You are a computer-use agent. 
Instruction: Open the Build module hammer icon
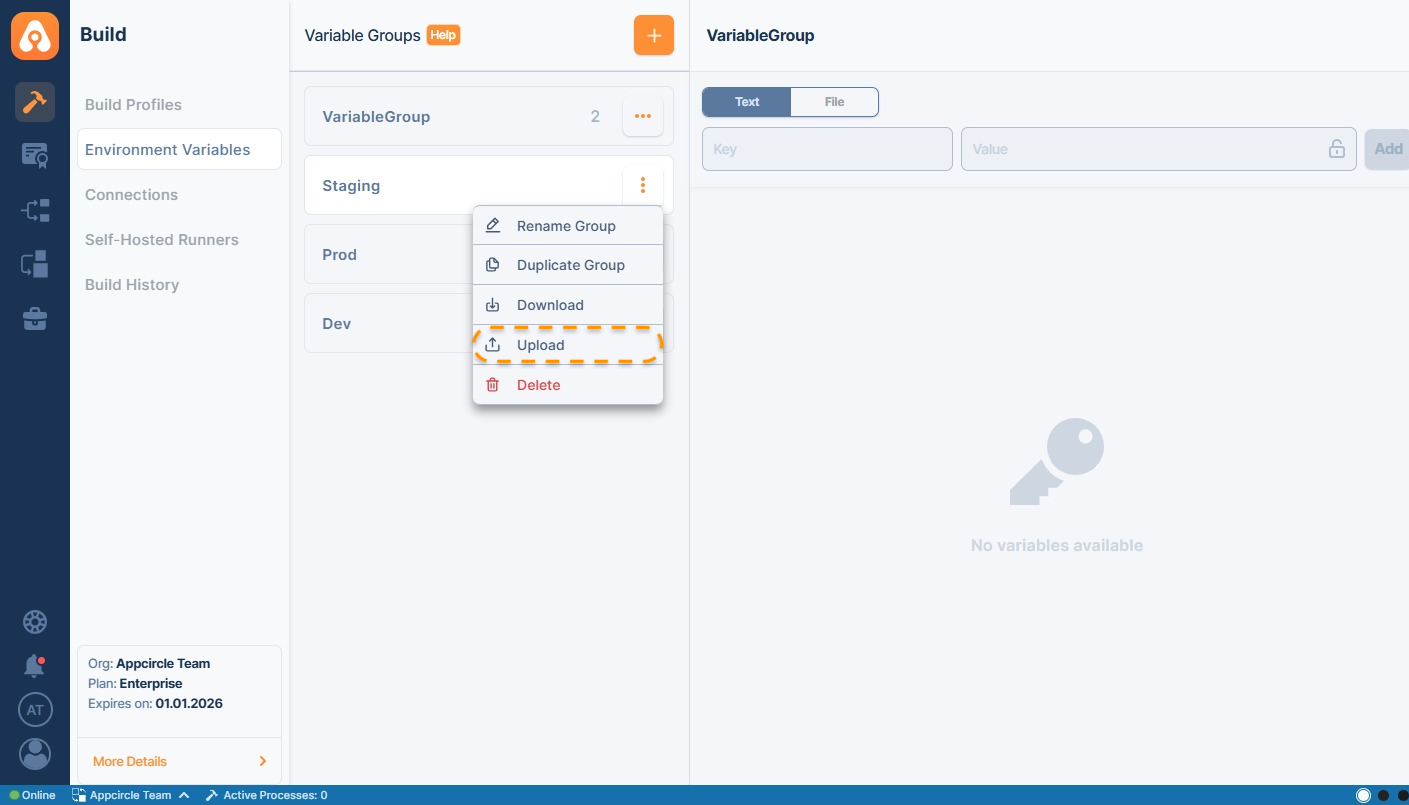(x=35, y=102)
